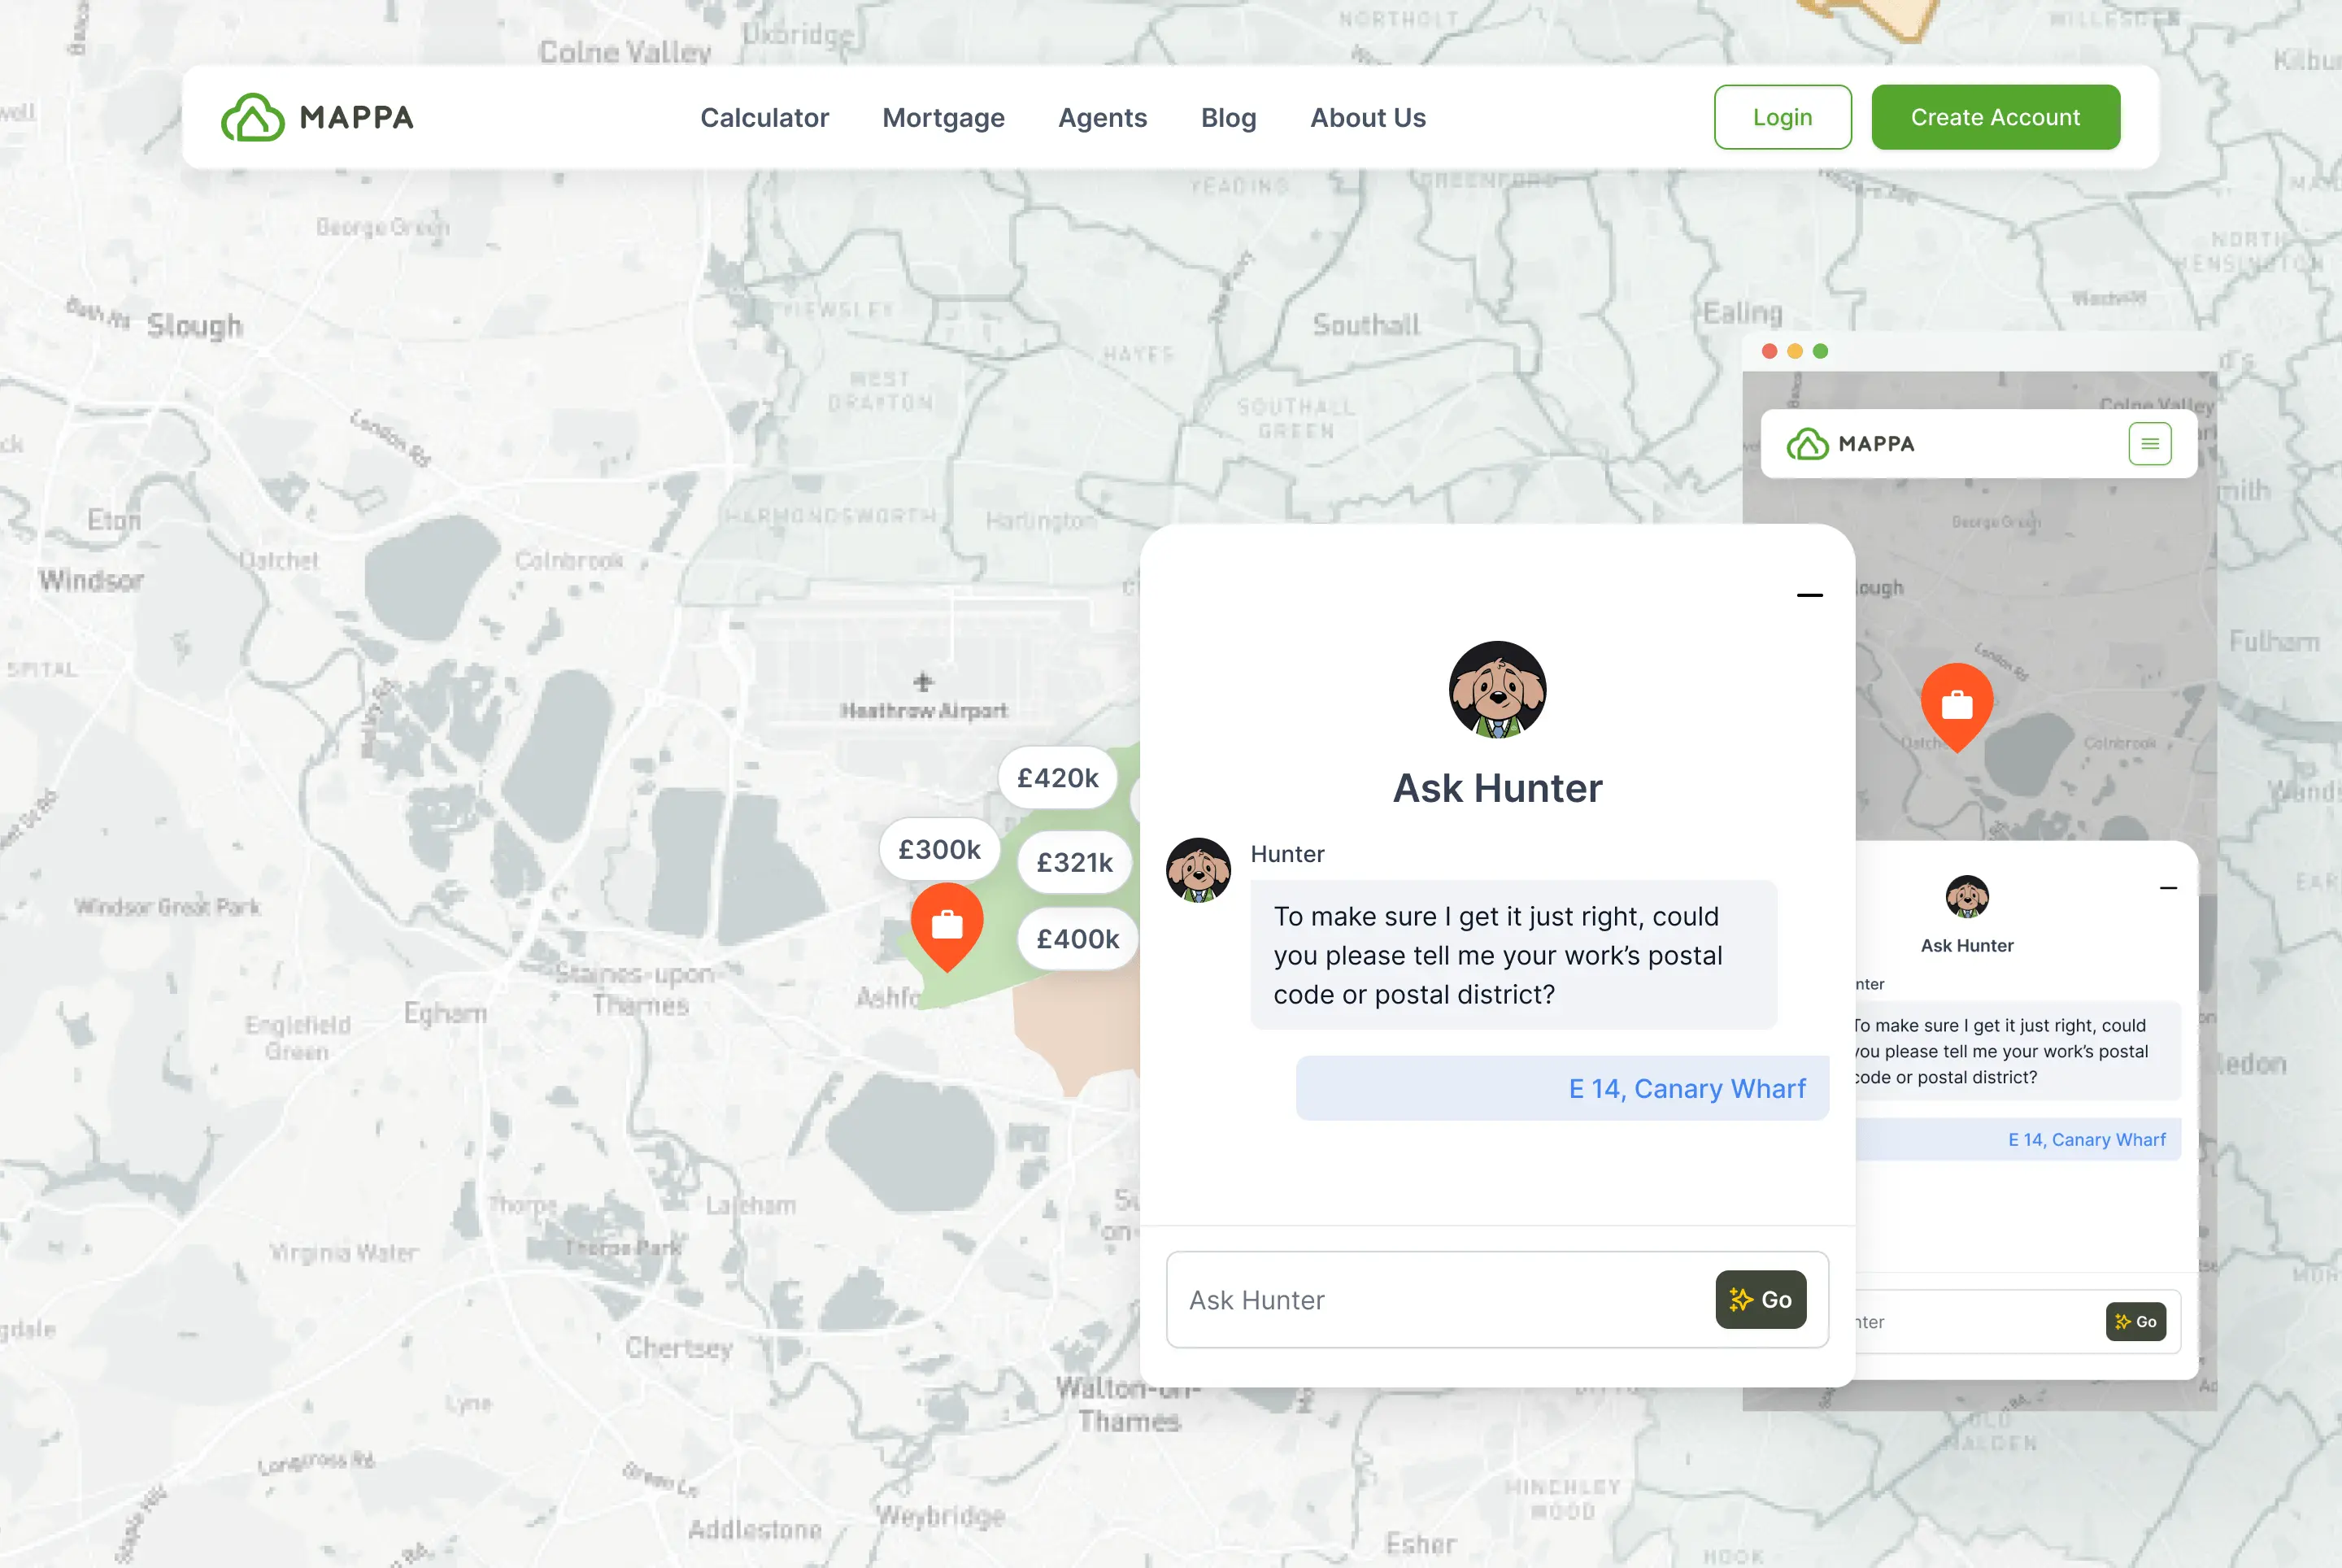Select the £420k price marker
2342x1568 pixels.
pos(1057,777)
